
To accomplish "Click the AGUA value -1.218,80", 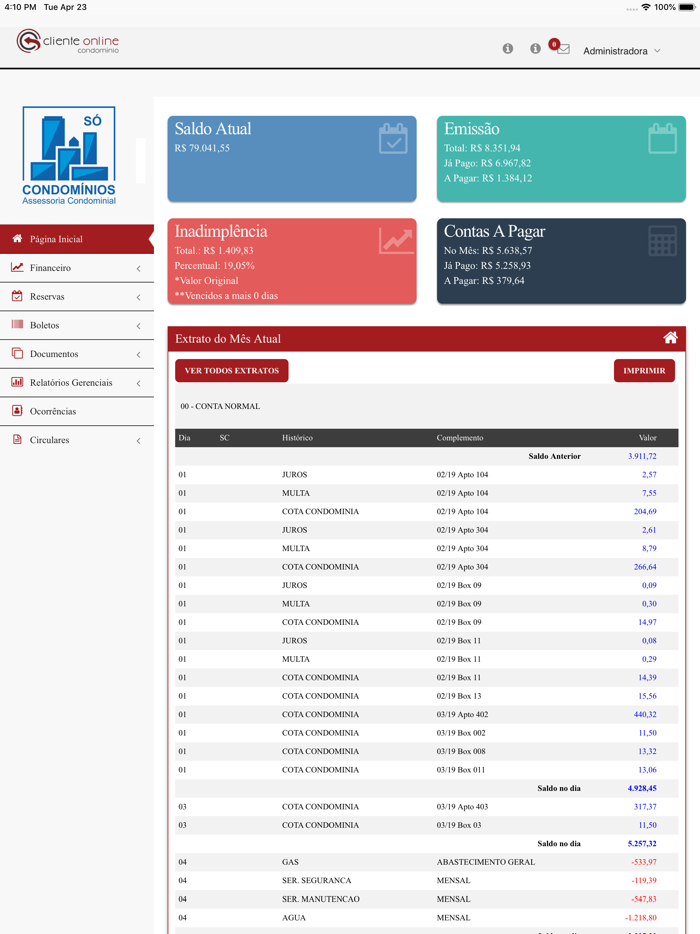I will [x=641, y=917].
